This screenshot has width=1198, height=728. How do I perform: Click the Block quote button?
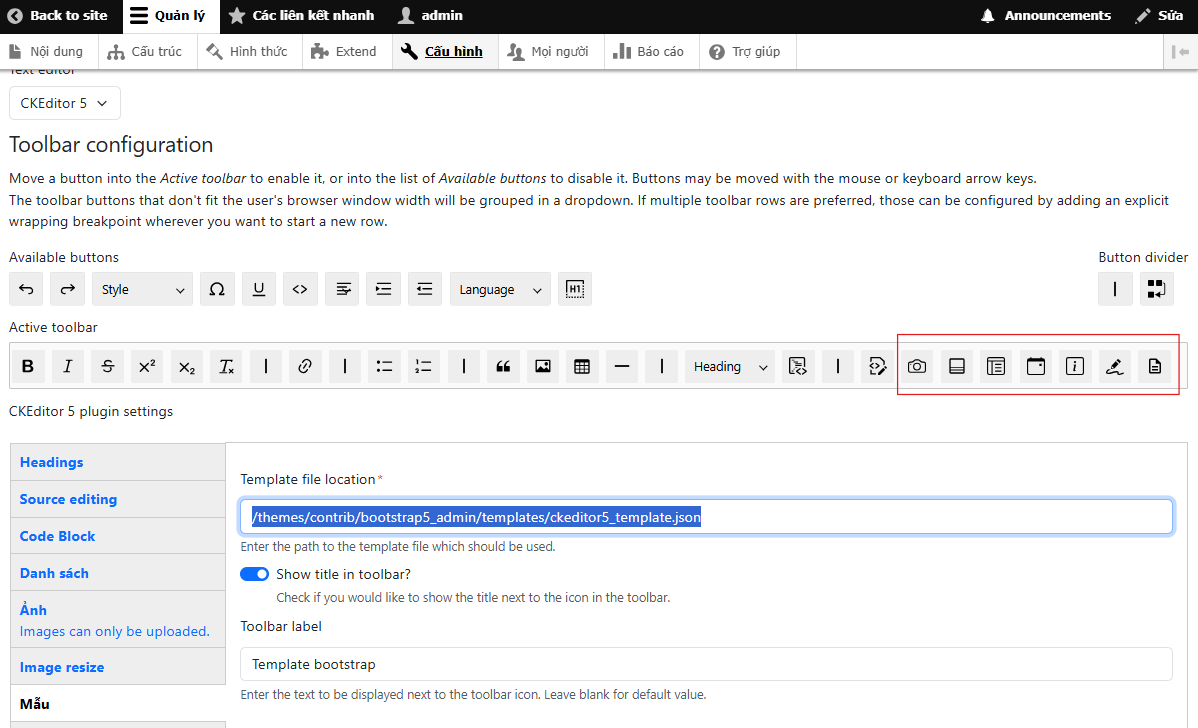tap(503, 367)
